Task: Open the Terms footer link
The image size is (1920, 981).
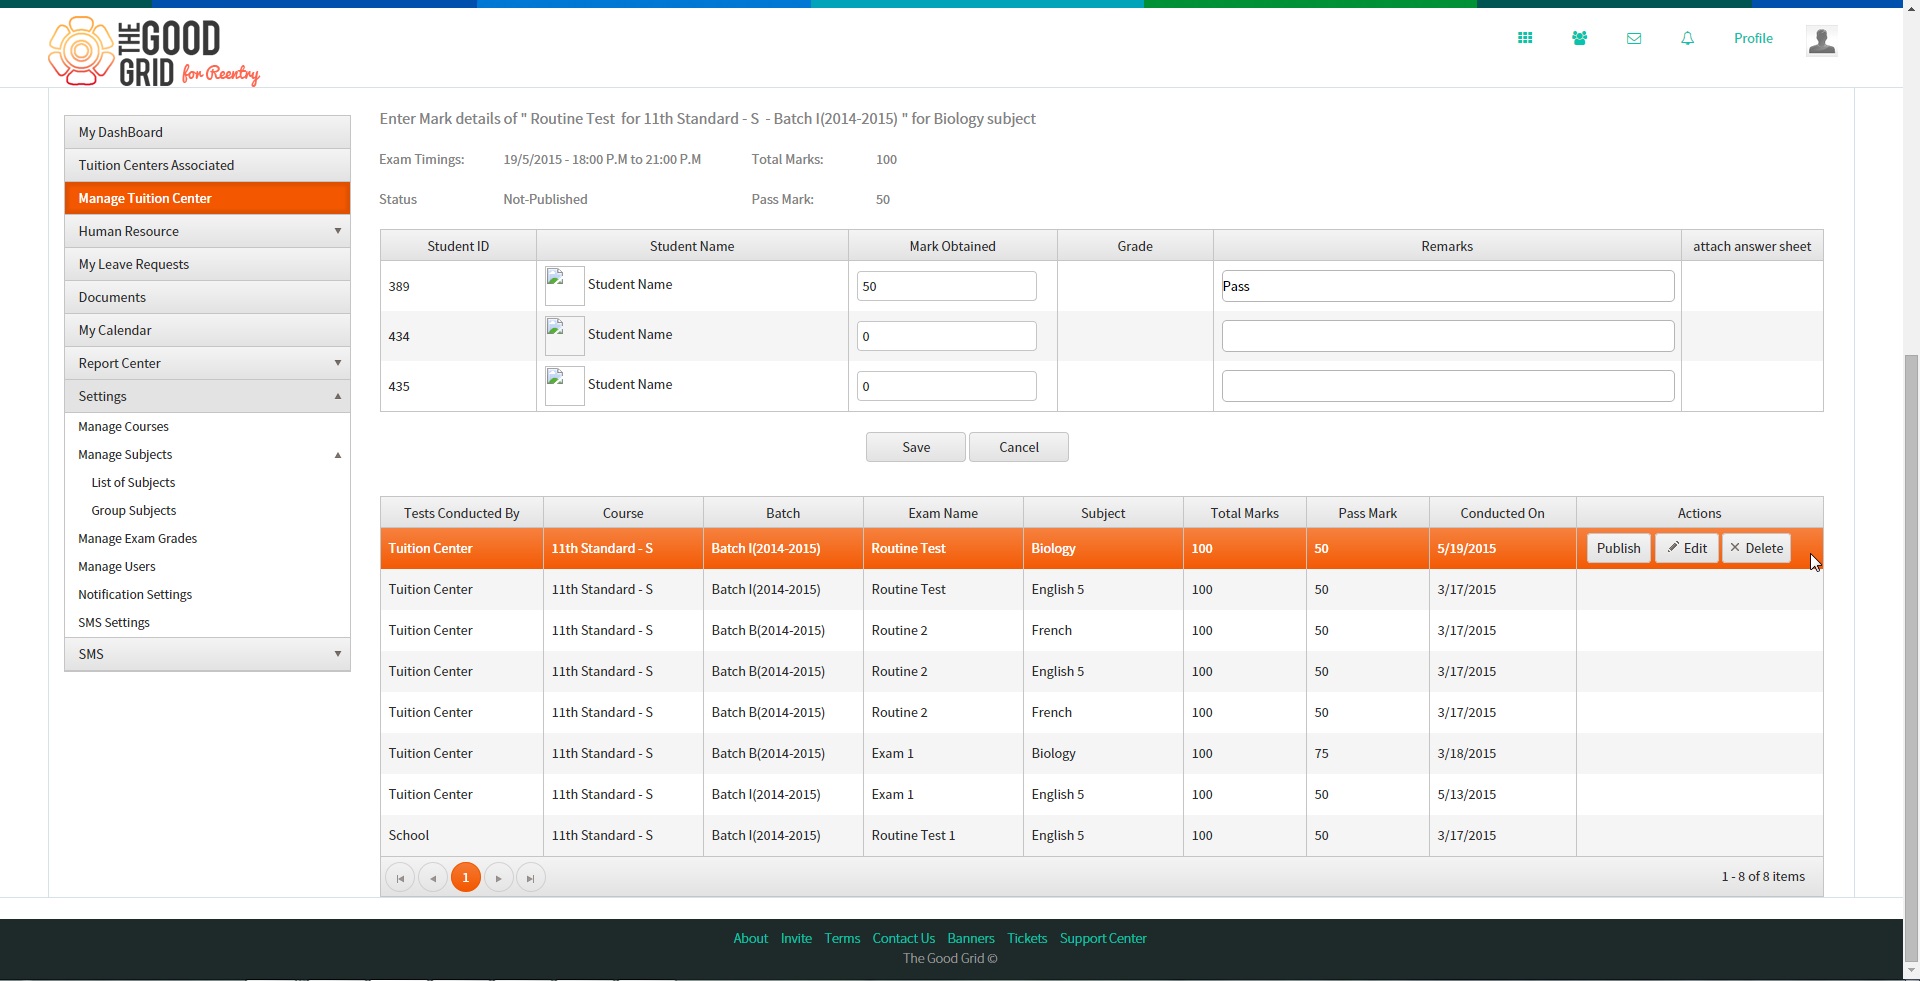Action: click(842, 938)
